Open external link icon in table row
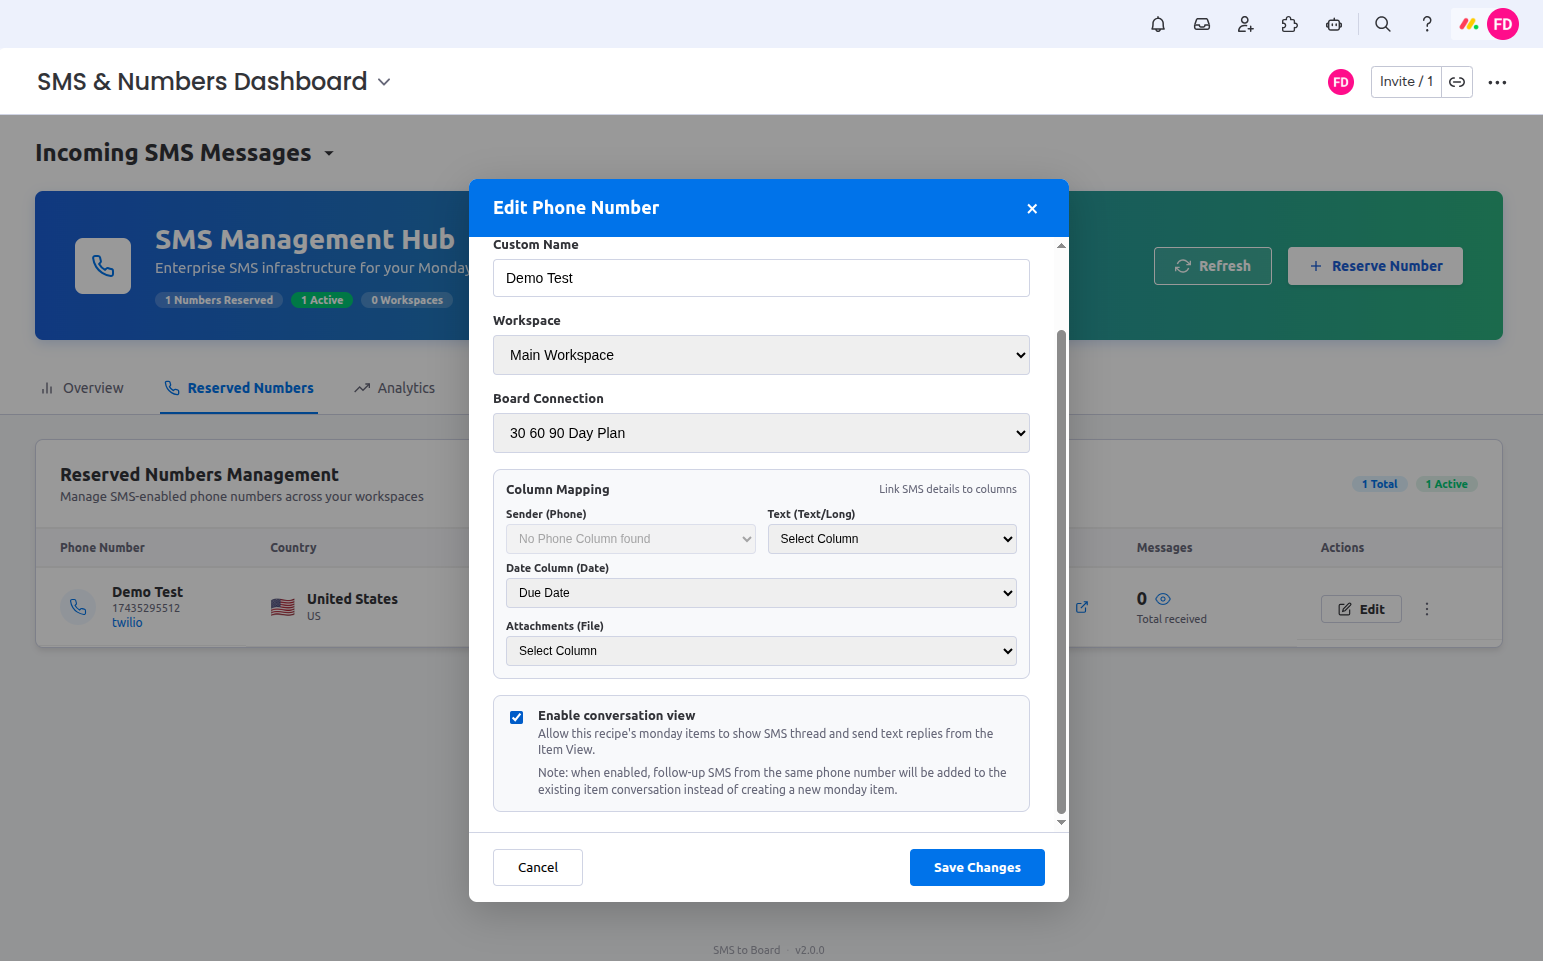 click(1081, 607)
